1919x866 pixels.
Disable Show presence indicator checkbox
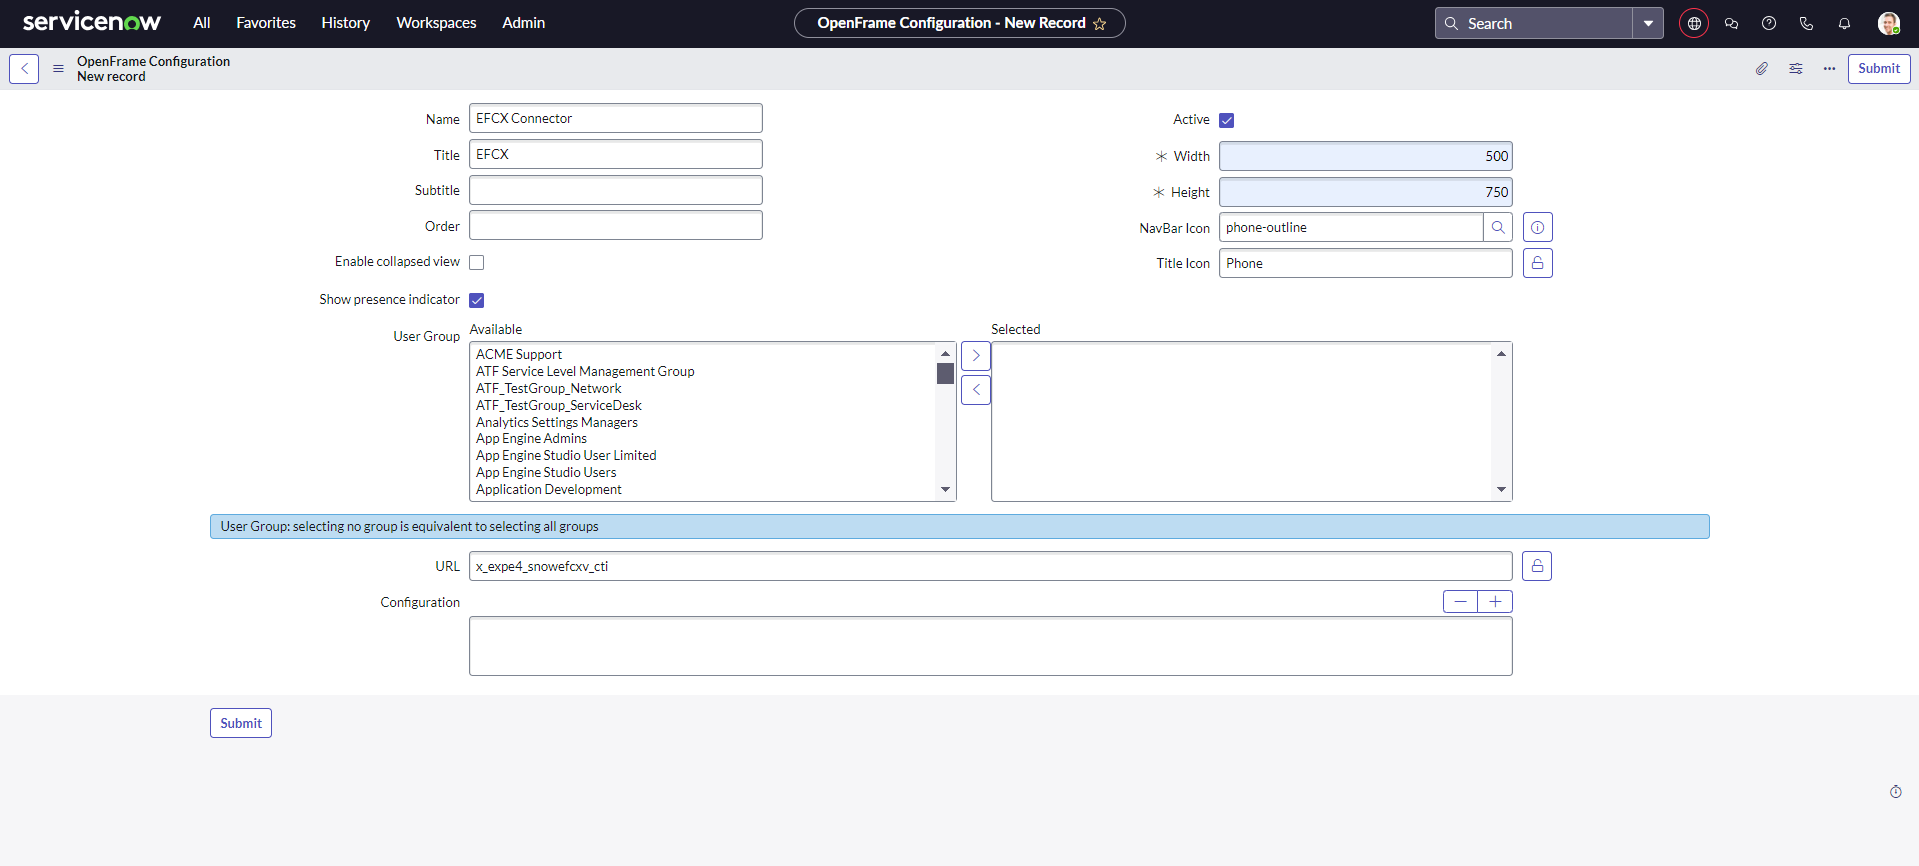477,300
